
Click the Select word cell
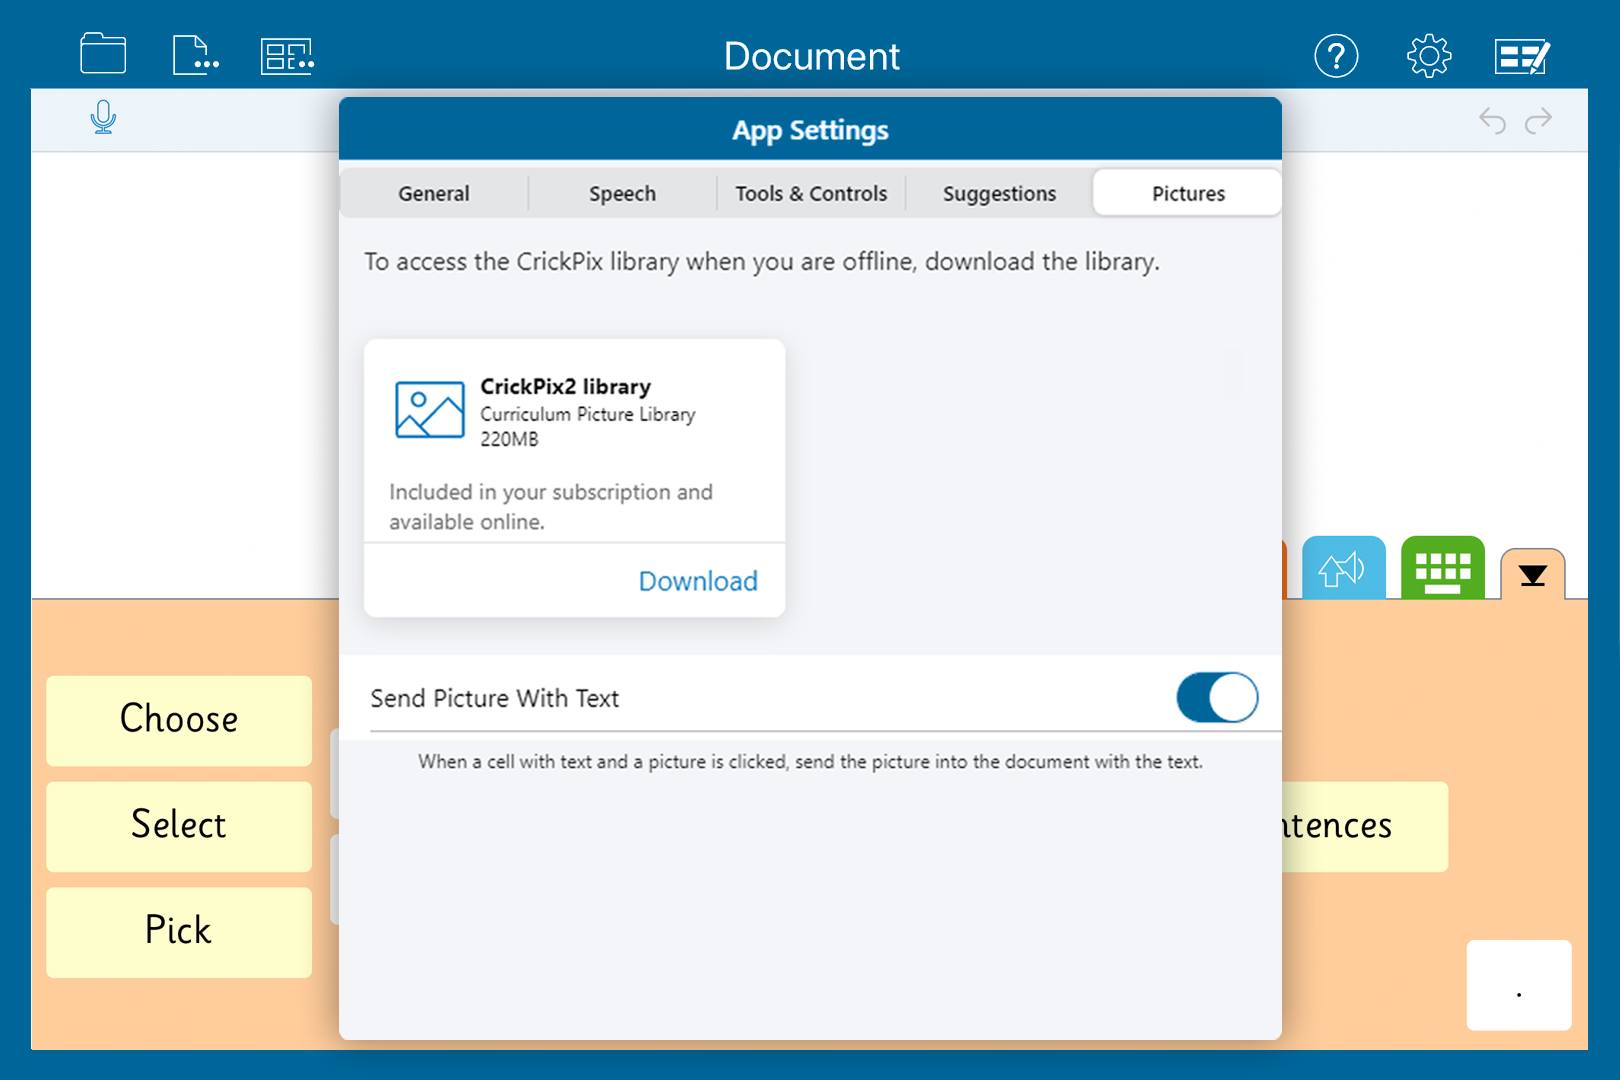coord(179,826)
